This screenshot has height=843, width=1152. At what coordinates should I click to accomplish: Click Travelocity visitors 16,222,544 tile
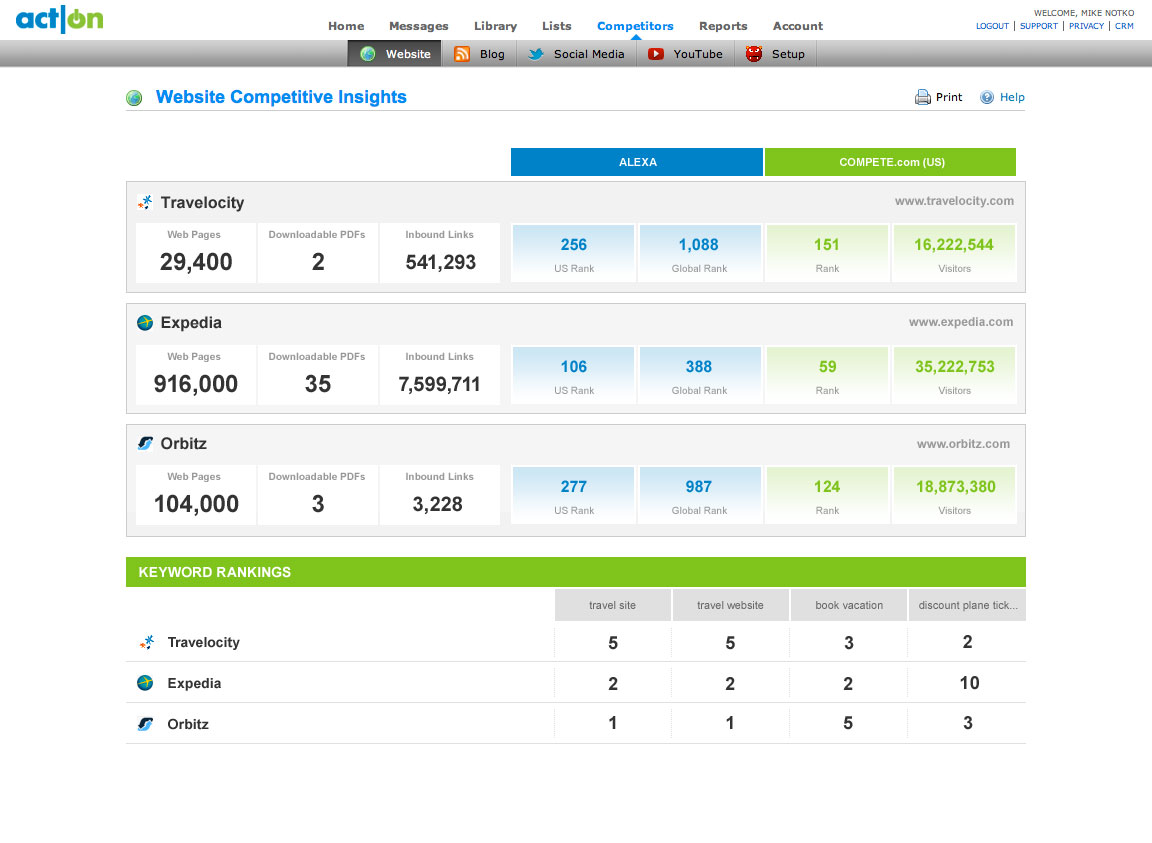[954, 253]
